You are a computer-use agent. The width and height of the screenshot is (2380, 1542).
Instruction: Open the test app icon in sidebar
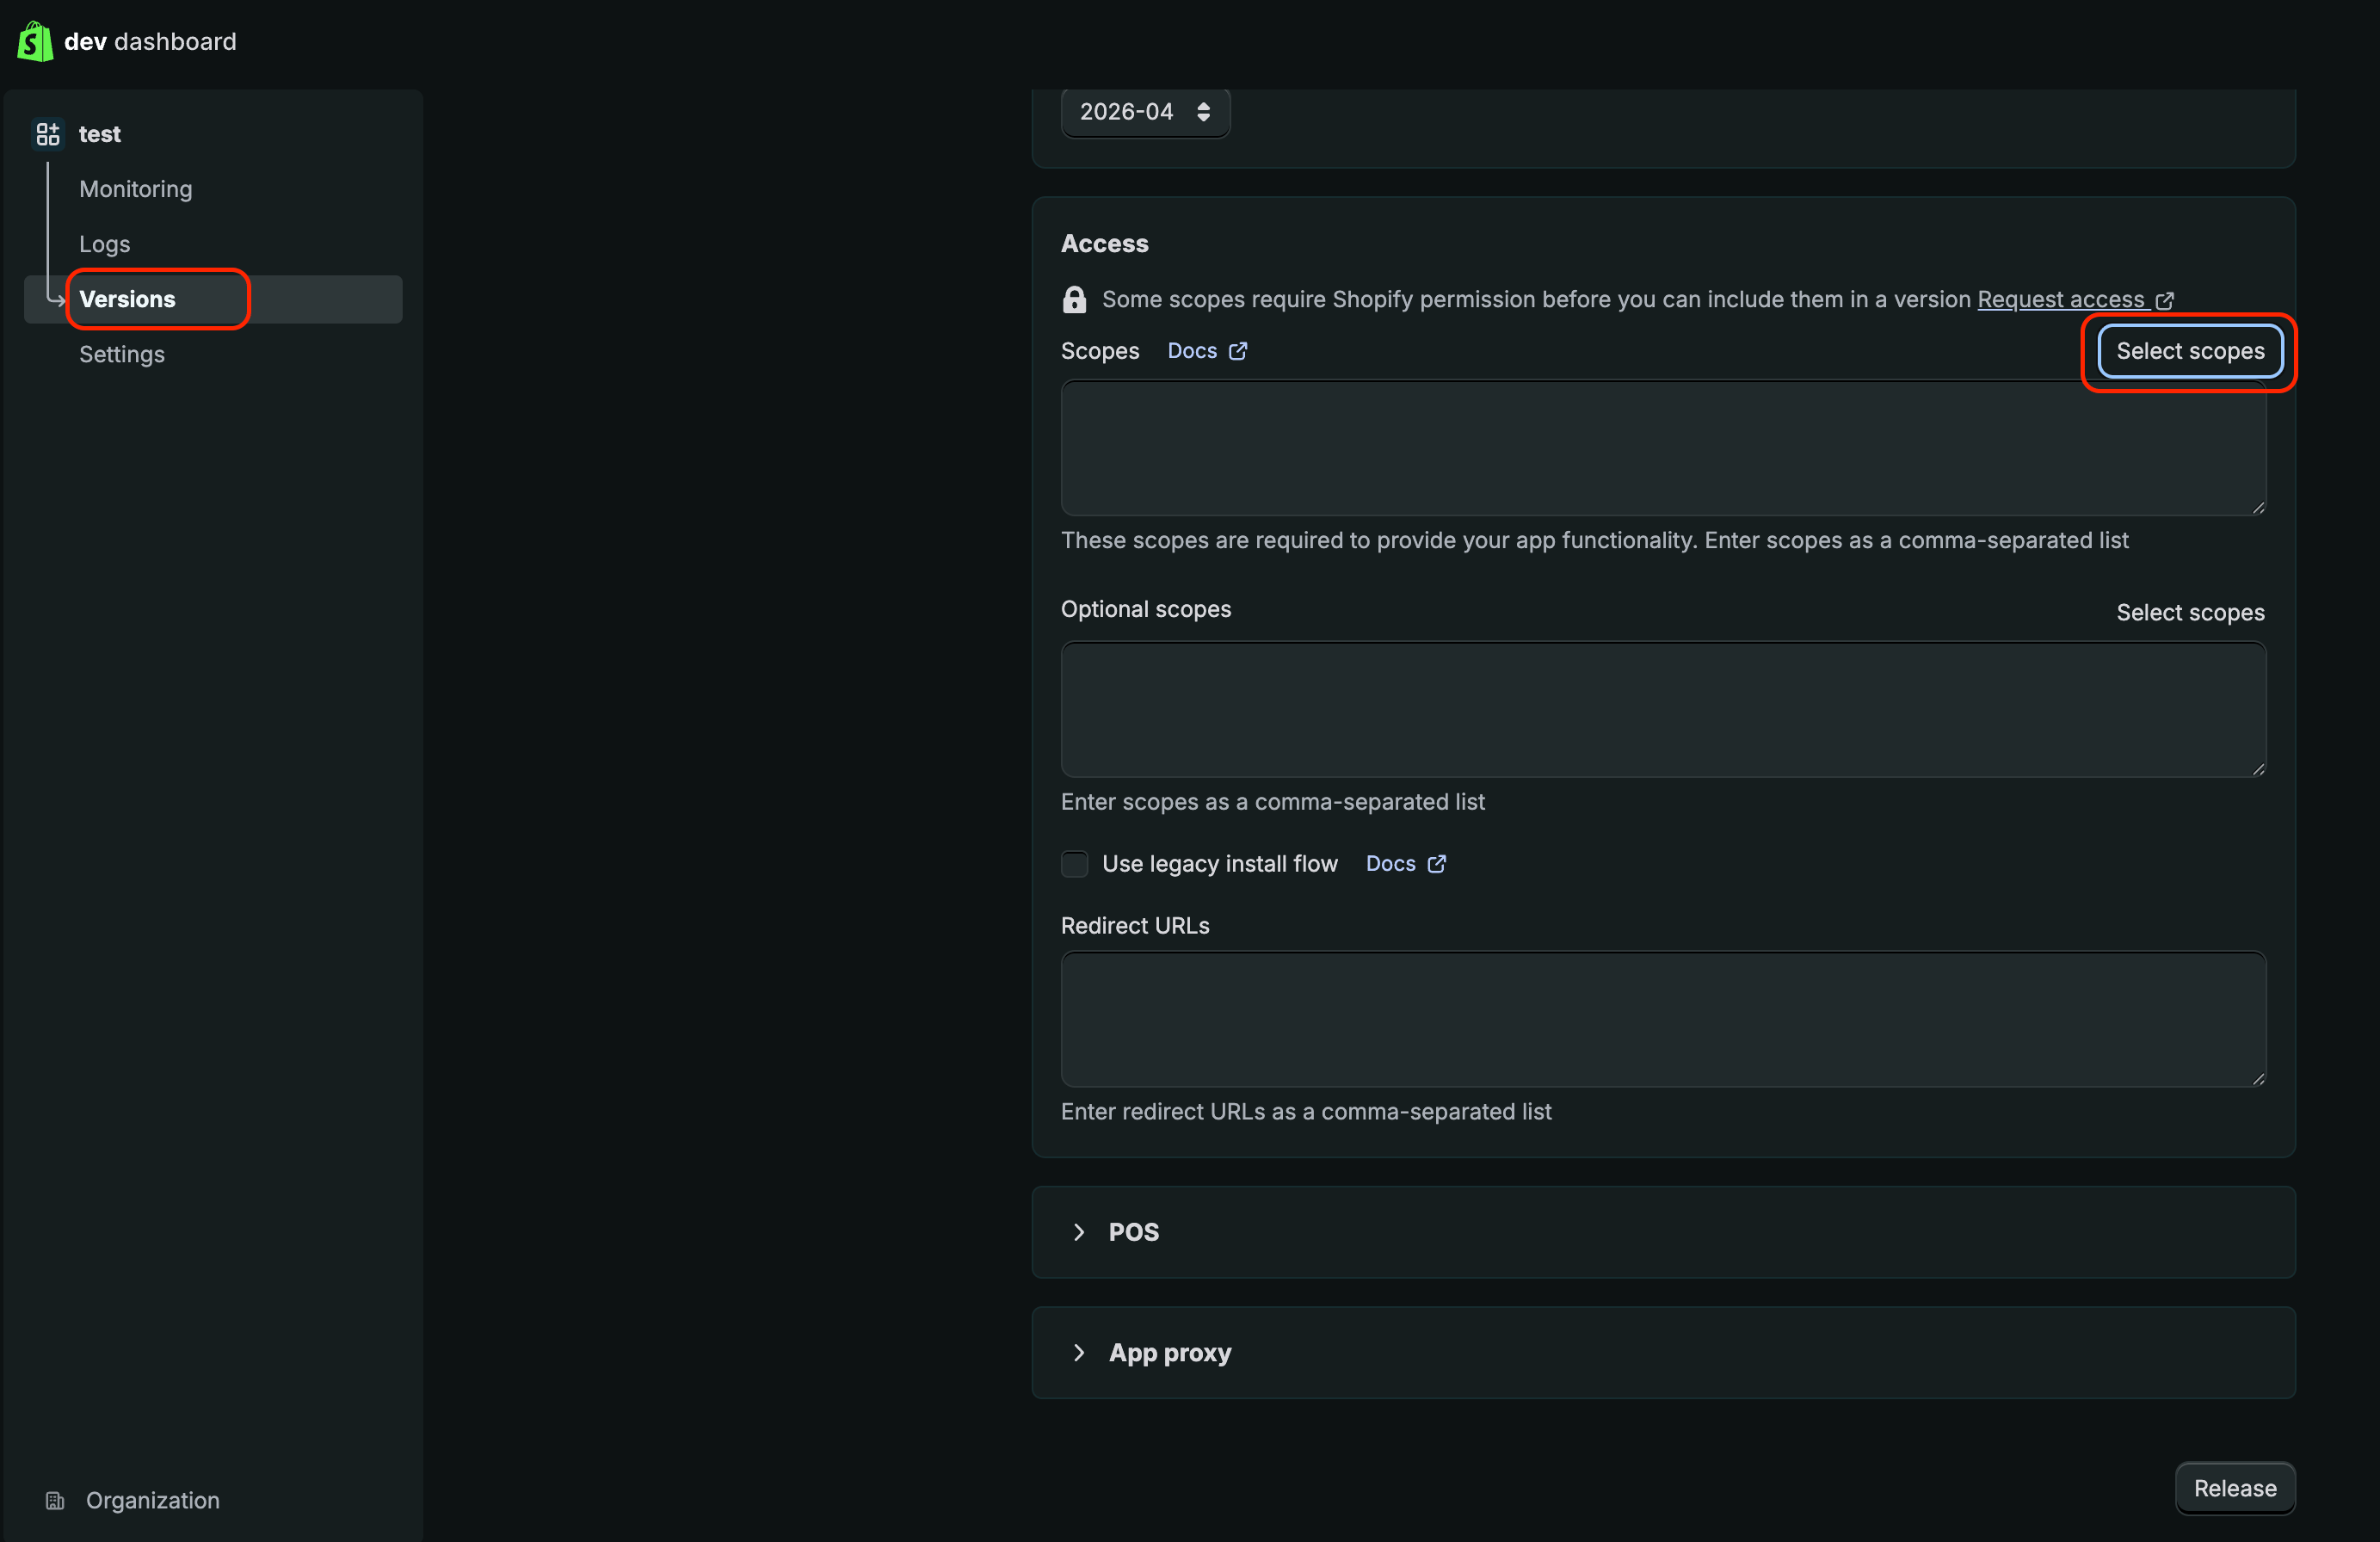click(48, 134)
